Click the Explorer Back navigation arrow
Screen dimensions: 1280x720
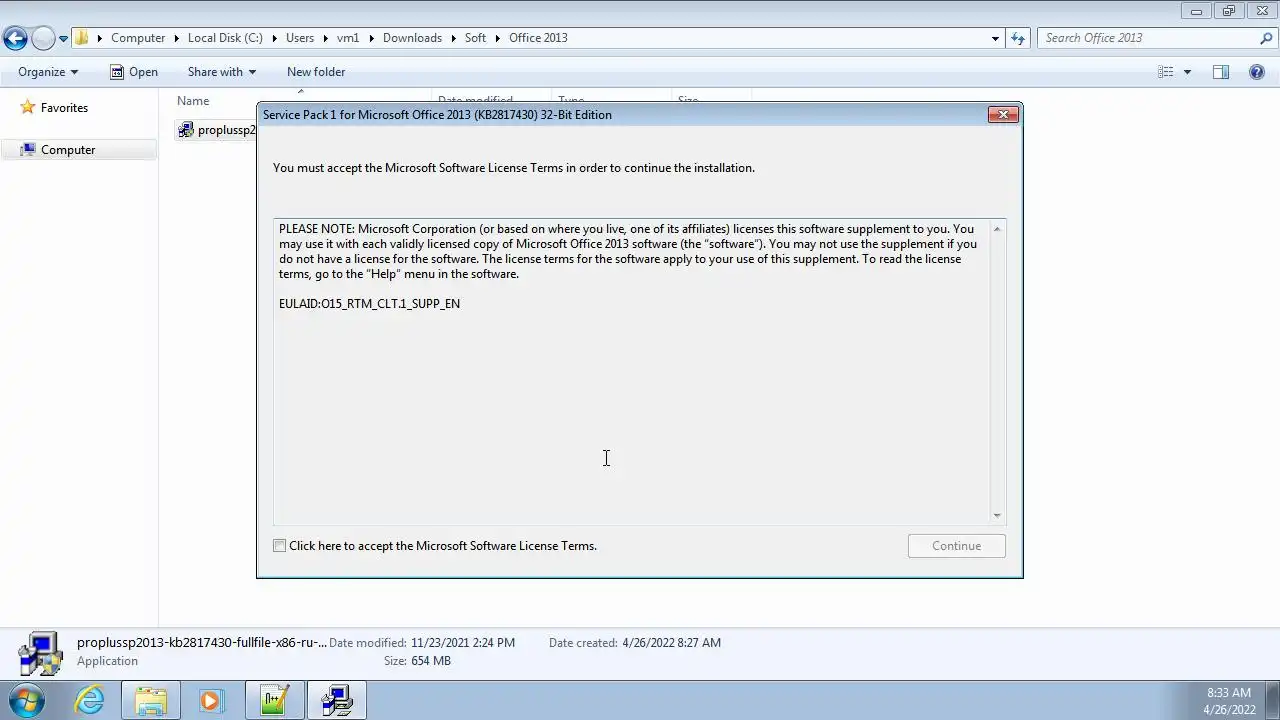[x=15, y=38]
